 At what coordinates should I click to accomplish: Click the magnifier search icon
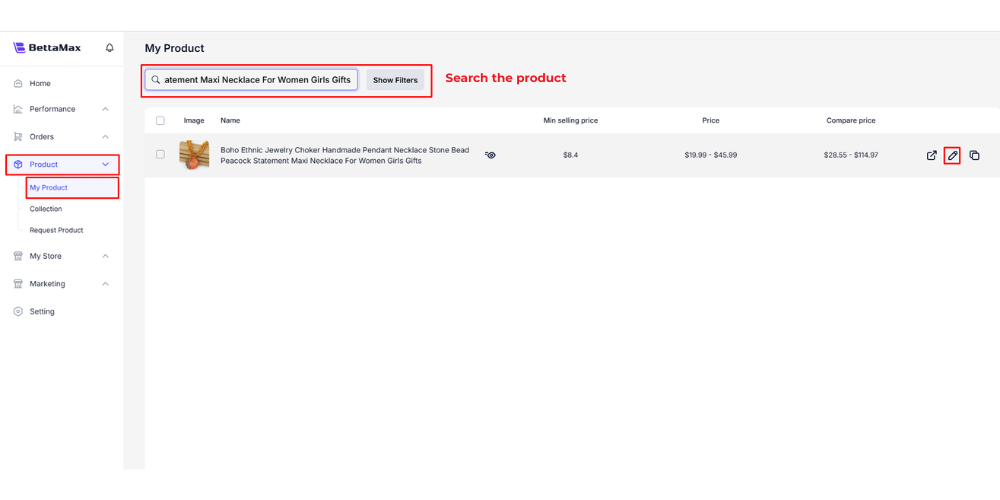[156, 80]
